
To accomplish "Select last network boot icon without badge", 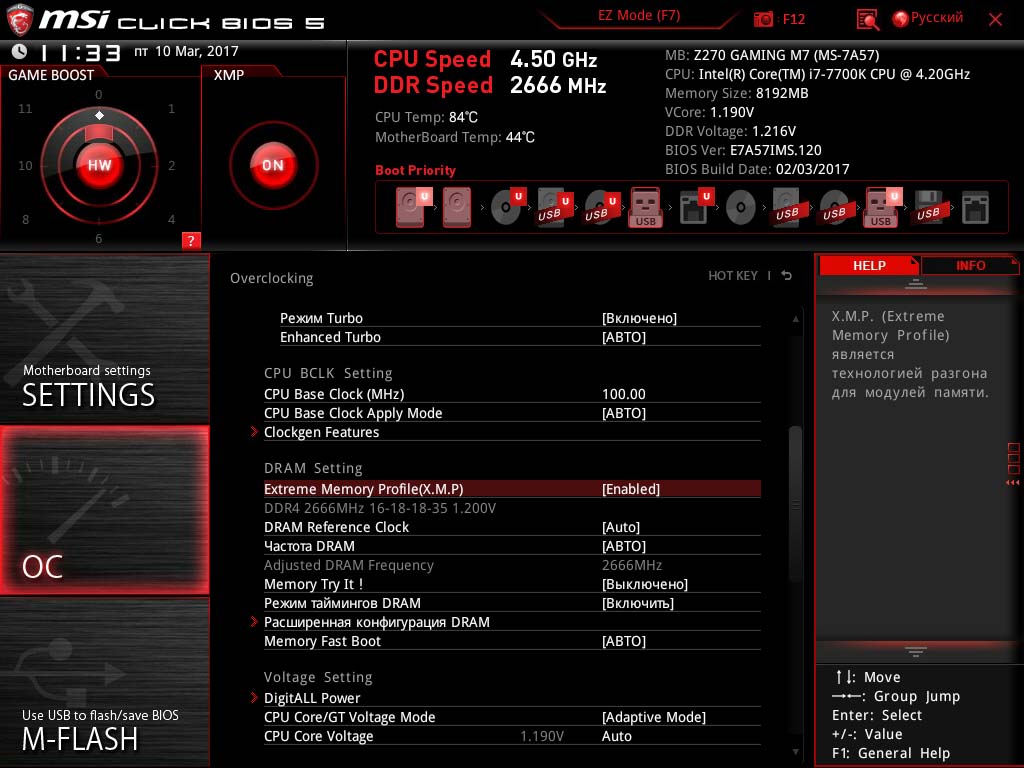I will (975, 208).
